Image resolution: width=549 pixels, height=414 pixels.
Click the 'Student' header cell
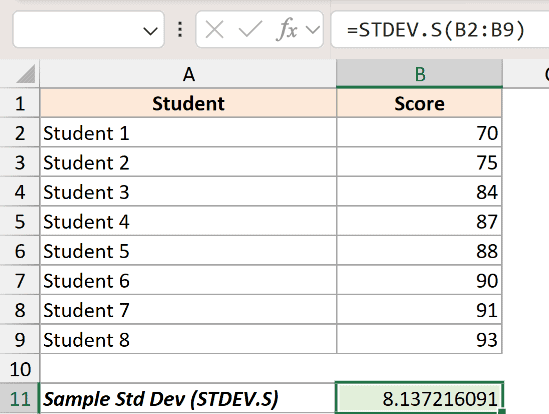click(188, 103)
